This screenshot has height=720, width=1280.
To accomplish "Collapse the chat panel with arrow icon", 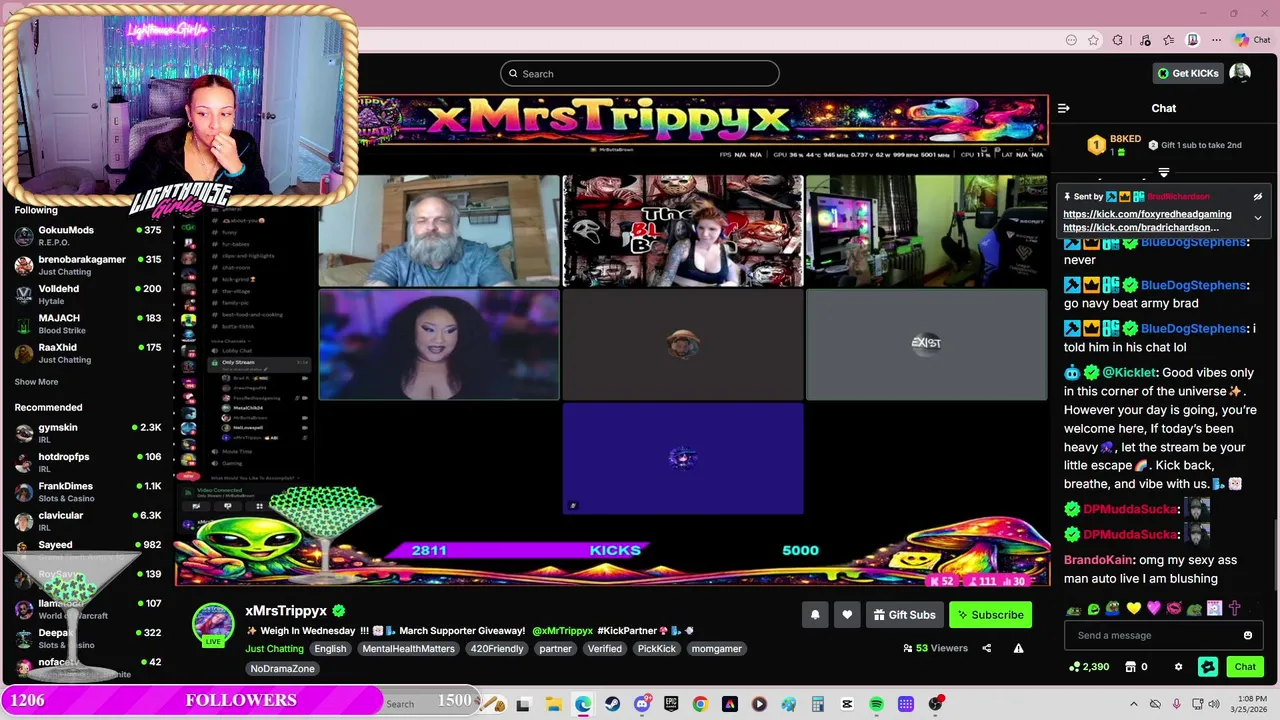I will click(x=1063, y=108).
